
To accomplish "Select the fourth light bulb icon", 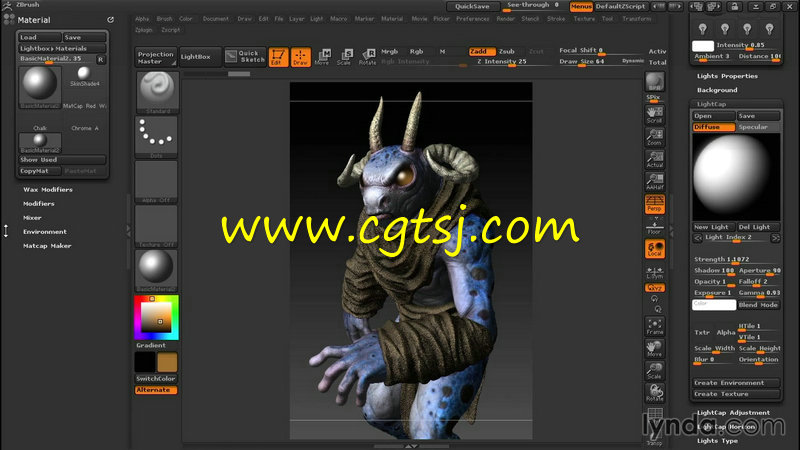I will tap(769, 29).
